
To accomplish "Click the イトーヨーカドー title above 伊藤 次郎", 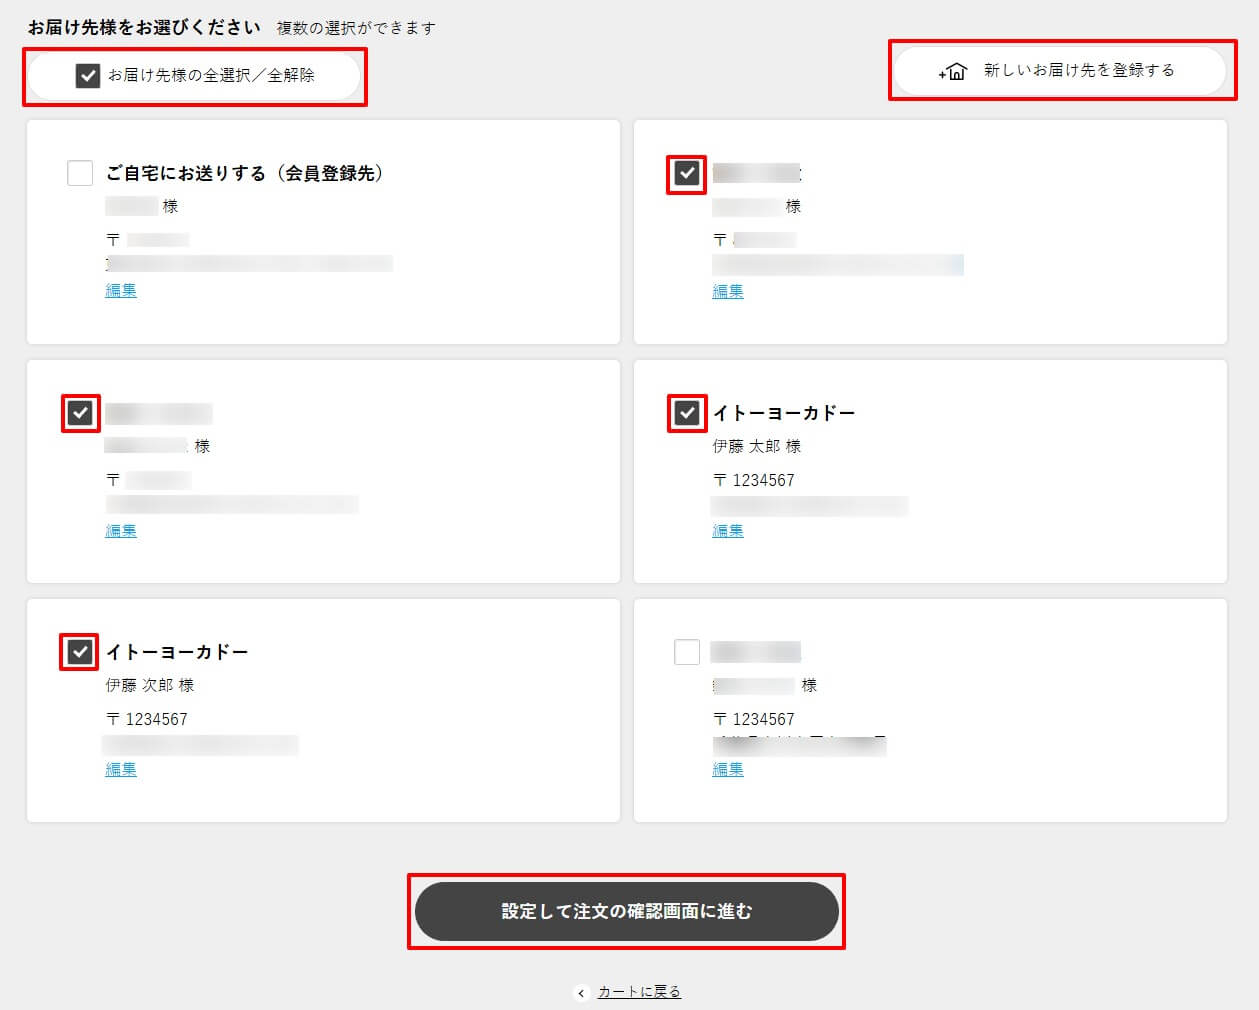I will coord(177,652).
